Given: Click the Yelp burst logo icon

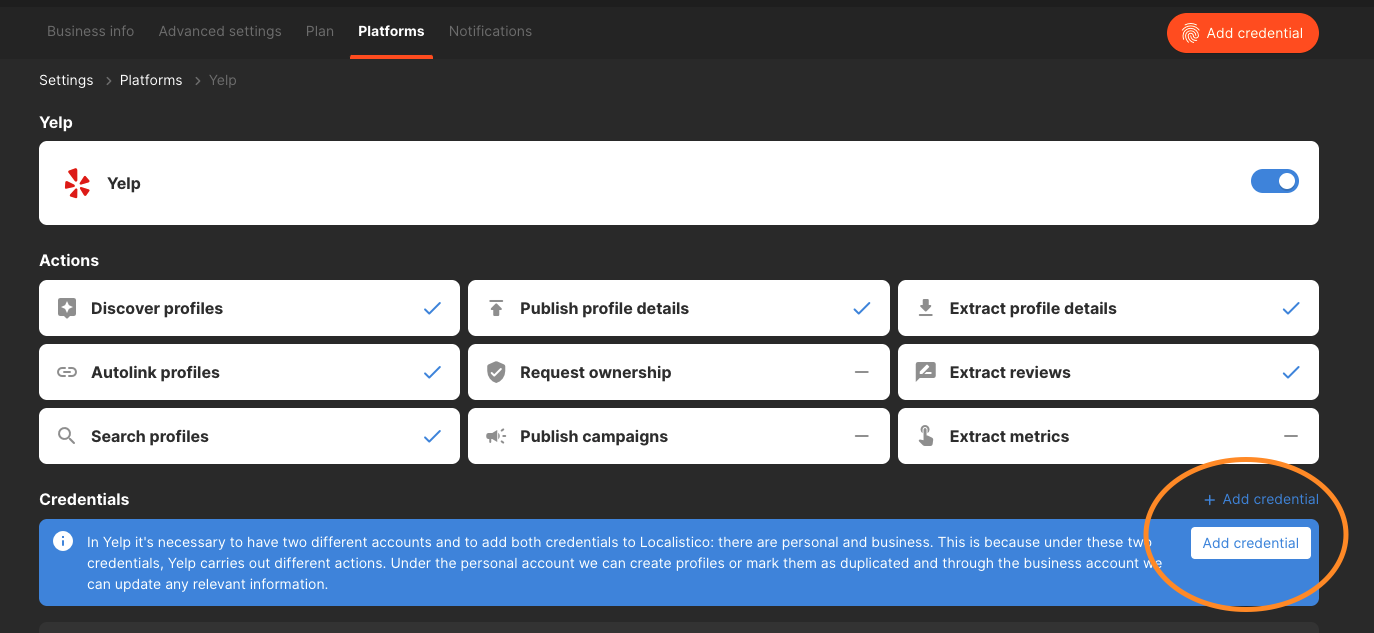Looking at the screenshot, I should [x=77, y=183].
